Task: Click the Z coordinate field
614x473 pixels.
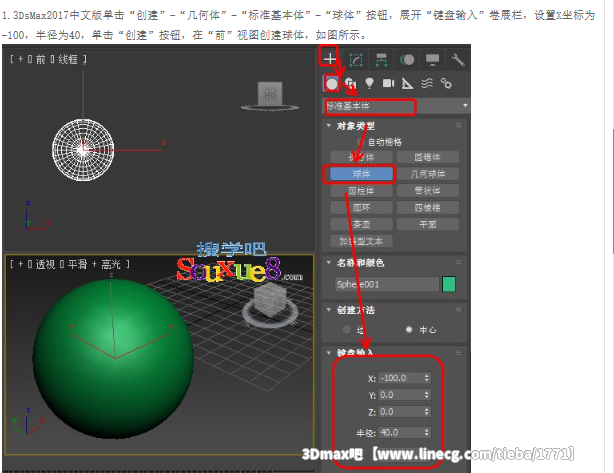Action: pyautogui.click(x=401, y=412)
